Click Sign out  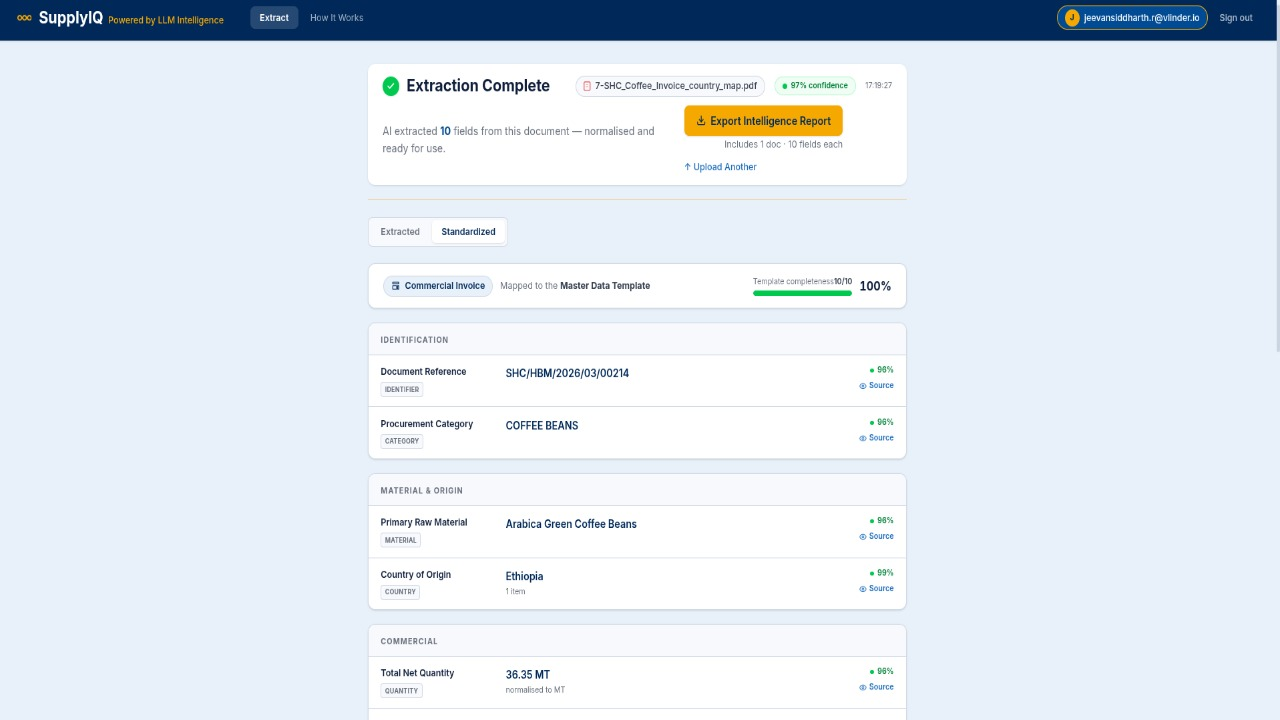[x=1236, y=18]
